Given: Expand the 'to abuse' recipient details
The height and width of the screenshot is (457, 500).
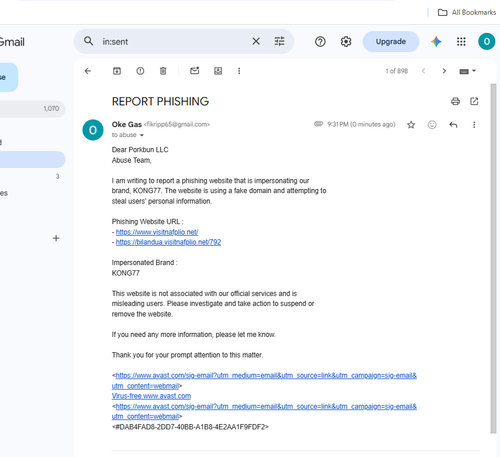Looking at the screenshot, I should (142, 135).
